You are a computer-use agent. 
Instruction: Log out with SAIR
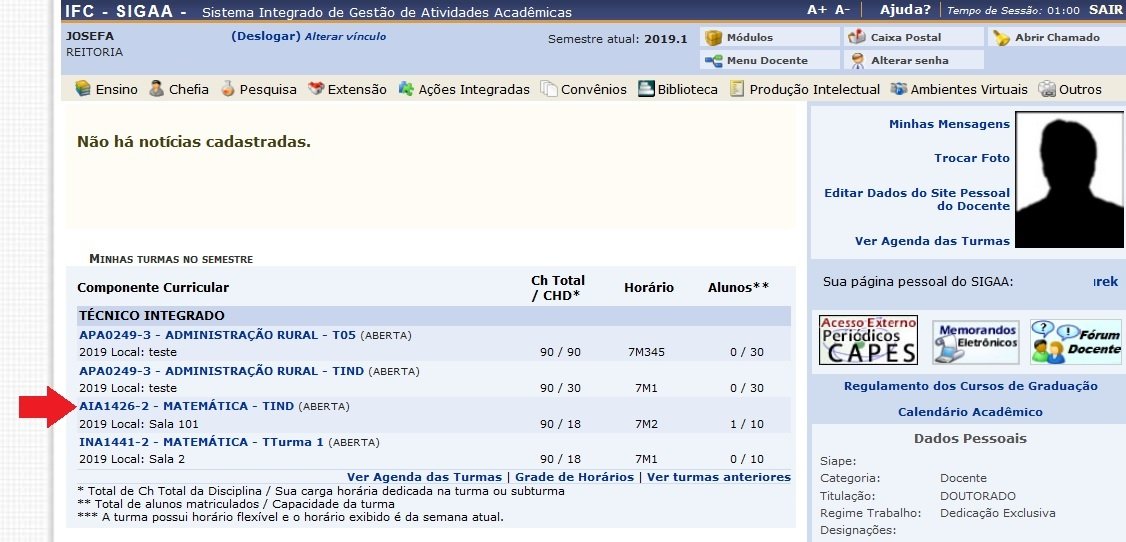click(x=1104, y=9)
